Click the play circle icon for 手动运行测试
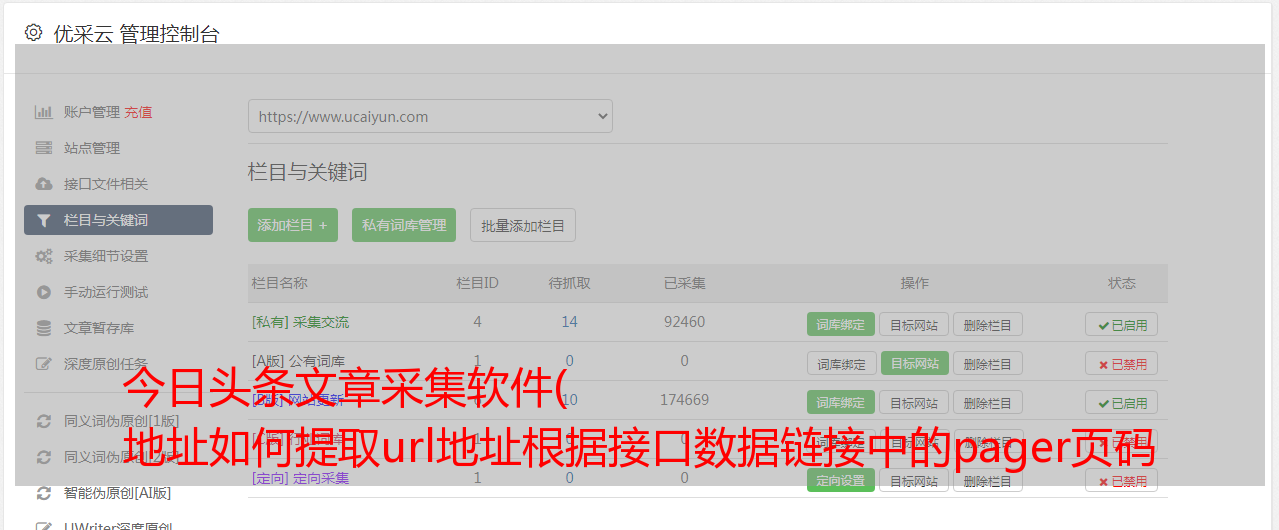Image resolution: width=1279 pixels, height=530 pixels. click(44, 292)
